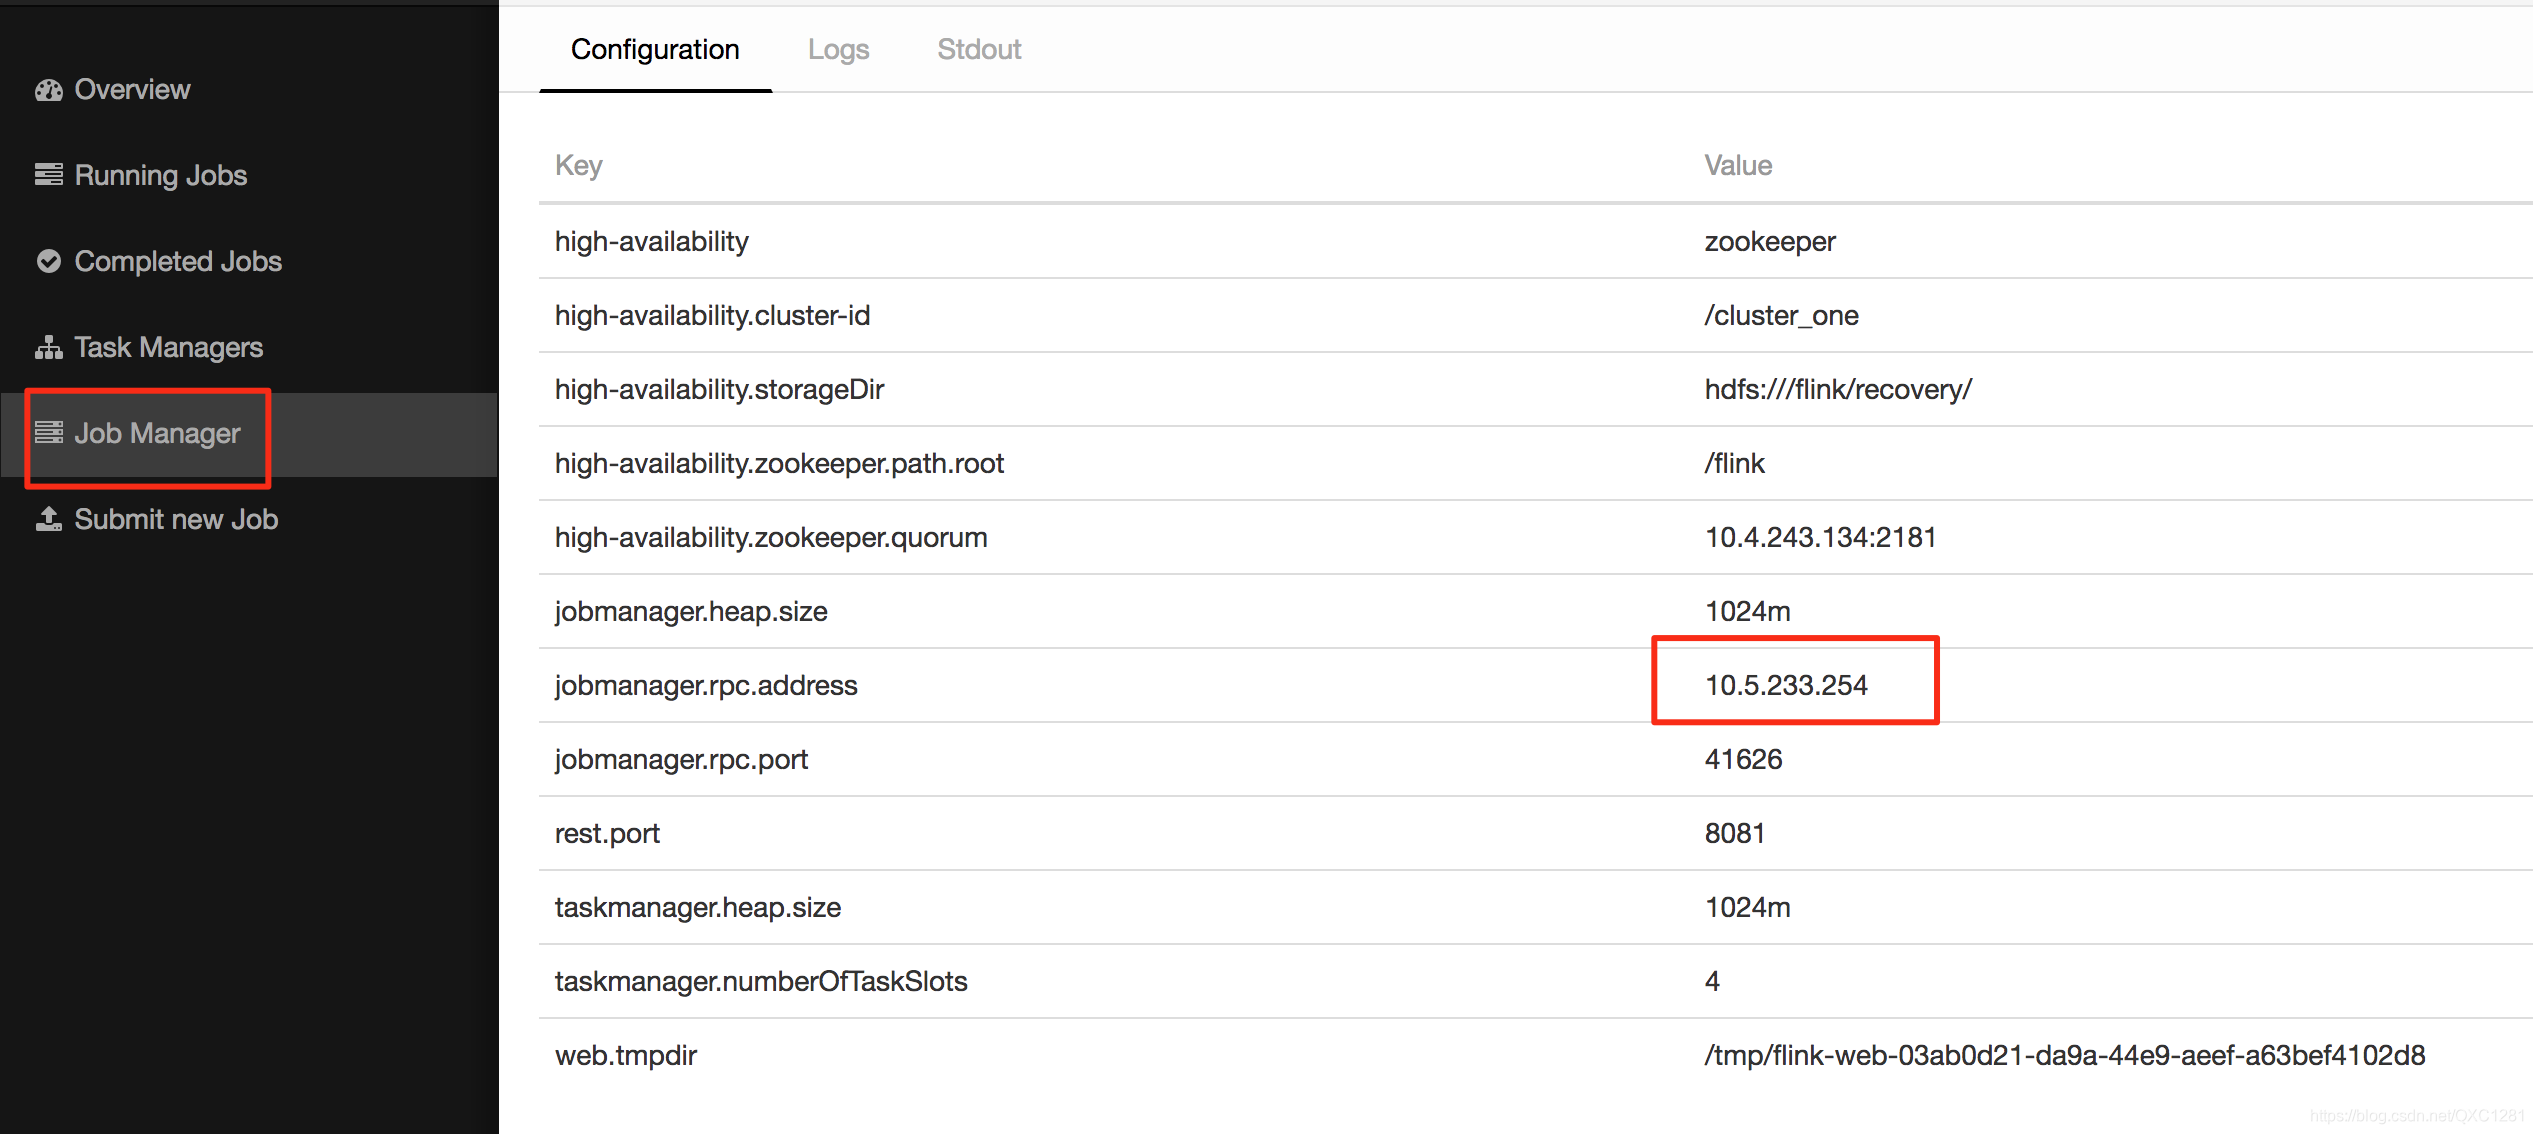Select the /cluster_one value
The width and height of the screenshot is (2533, 1134).
(x=1781, y=316)
